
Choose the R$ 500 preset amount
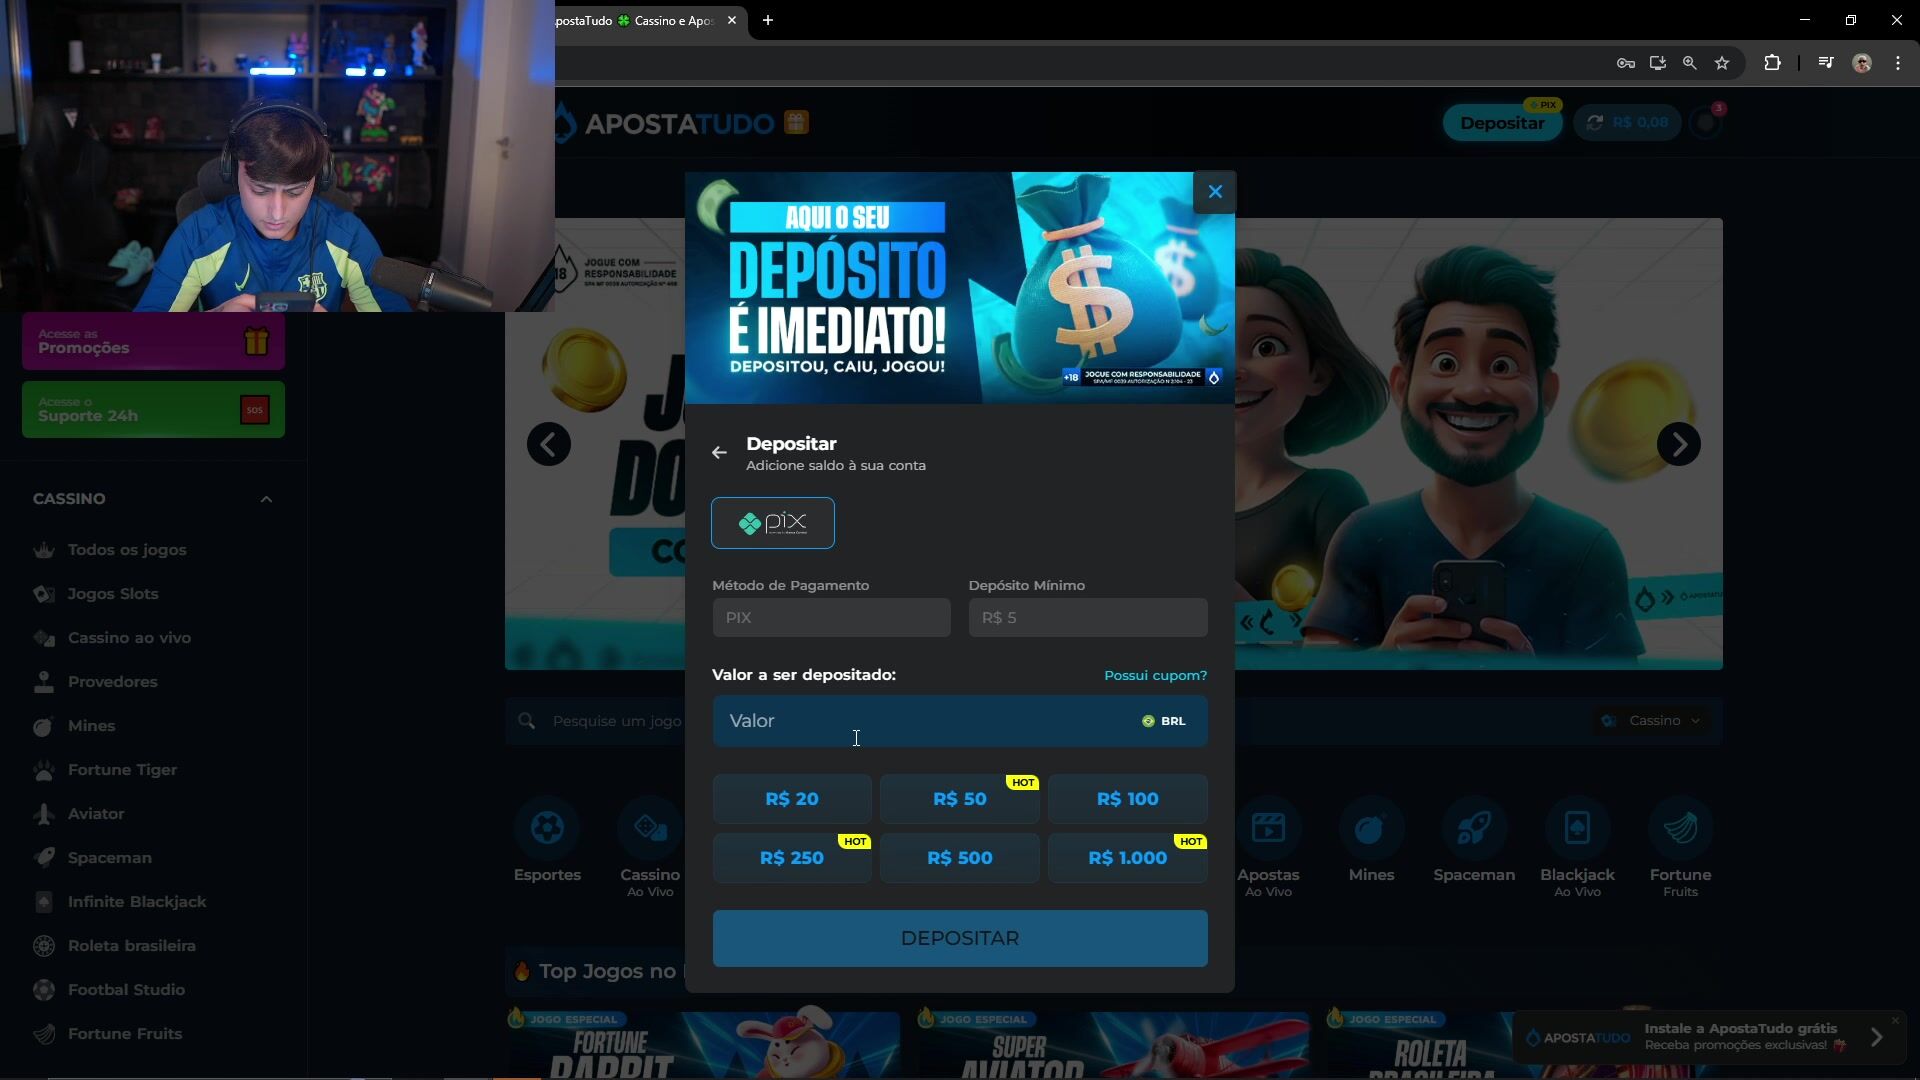(960, 858)
